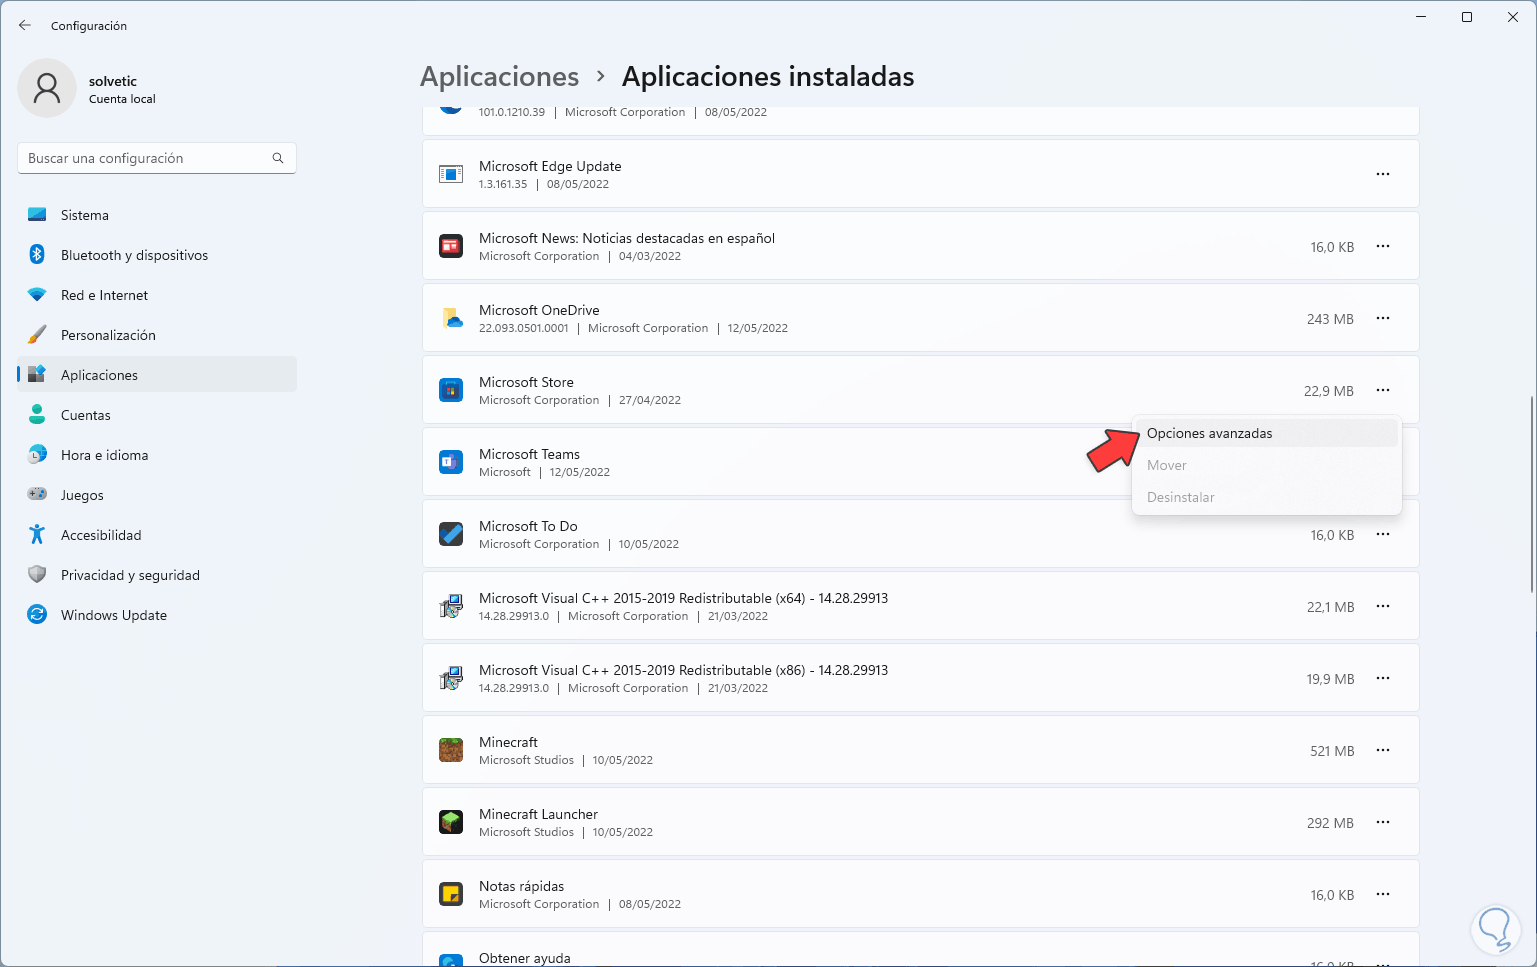1537x967 pixels.
Task: Open Bluetooth y dispositivos settings
Action: (x=134, y=255)
